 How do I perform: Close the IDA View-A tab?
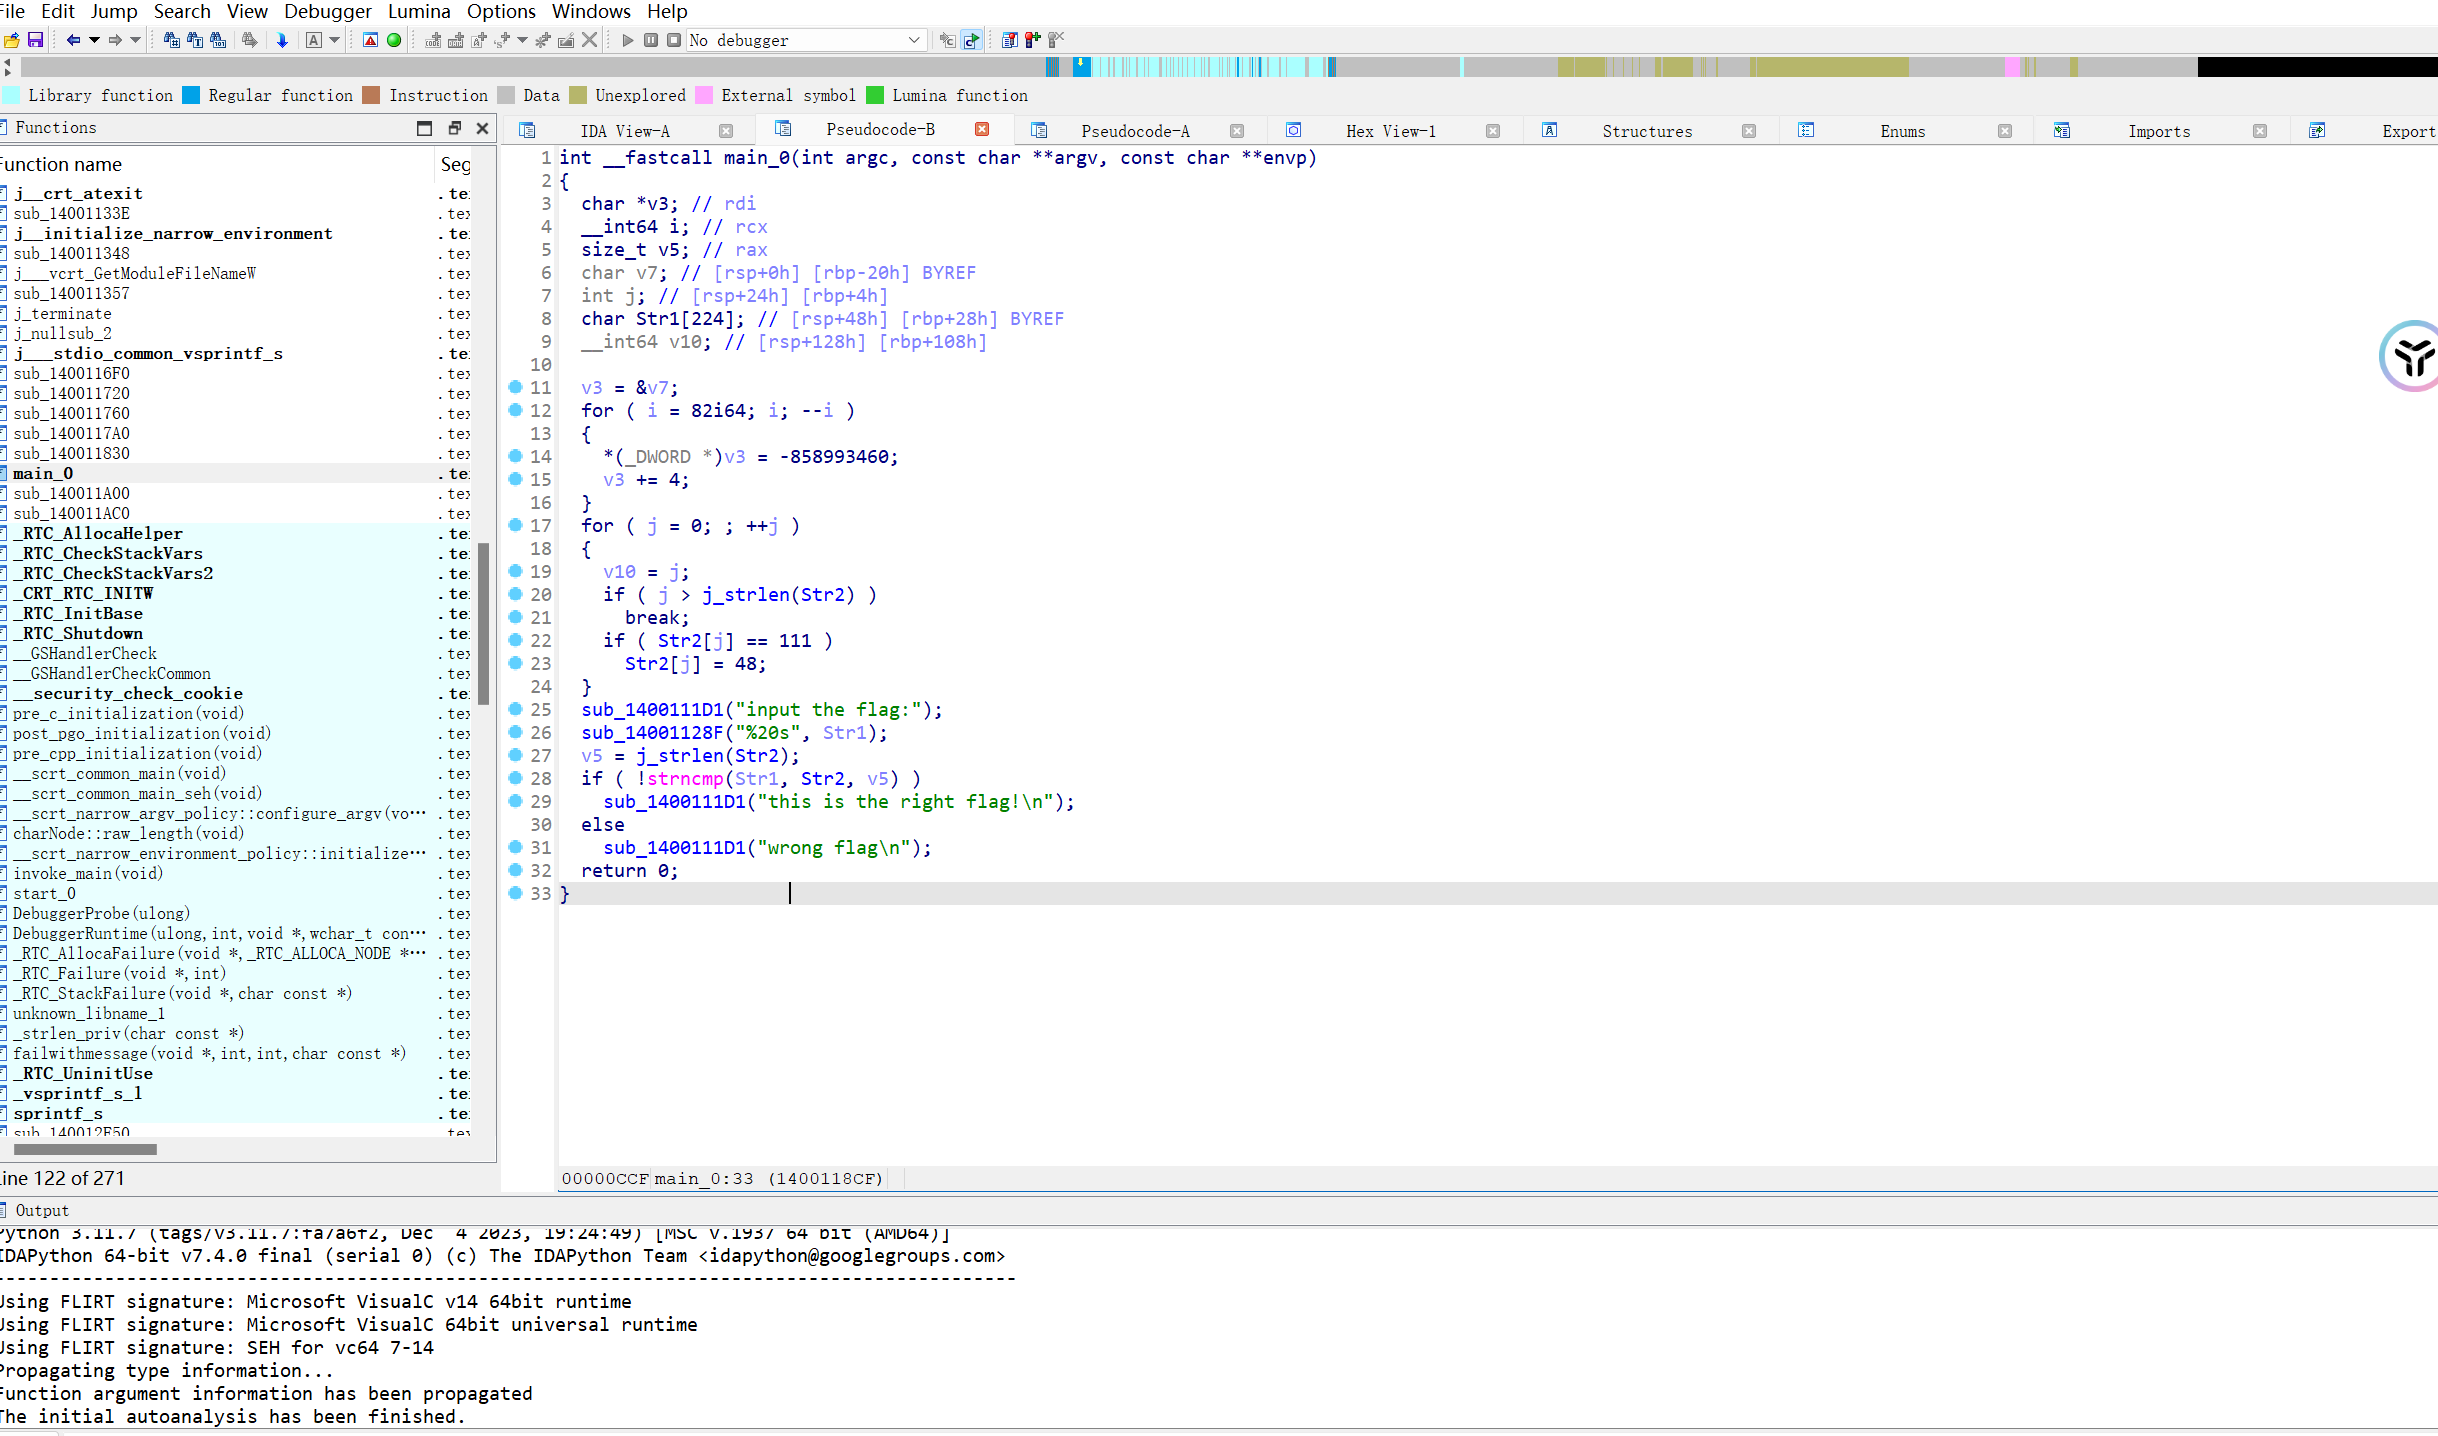coord(726,131)
